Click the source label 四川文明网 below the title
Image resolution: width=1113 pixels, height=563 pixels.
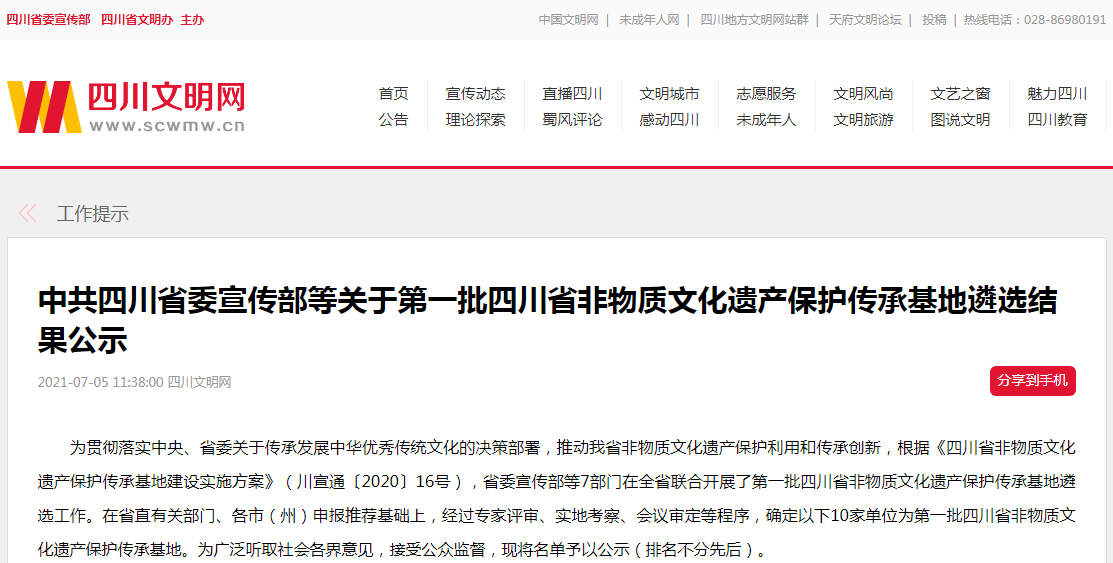click(x=199, y=382)
